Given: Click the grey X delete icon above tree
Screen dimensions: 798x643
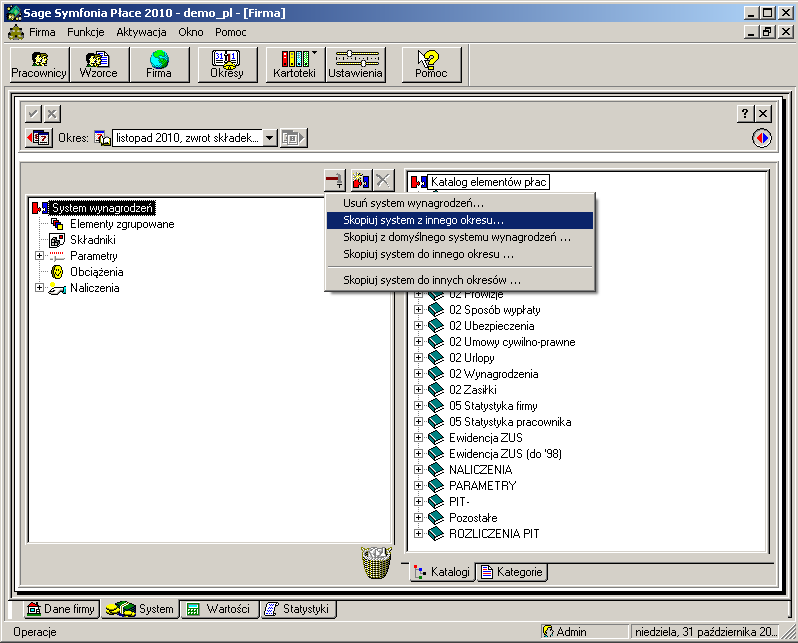Looking at the screenshot, I should click(383, 180).
